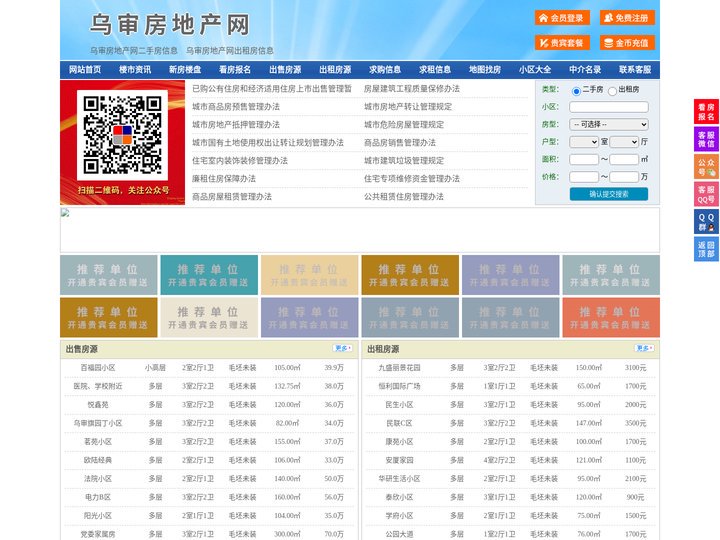
Task: Open 小区大全 navigation item
Action: (x=535, y=70)
